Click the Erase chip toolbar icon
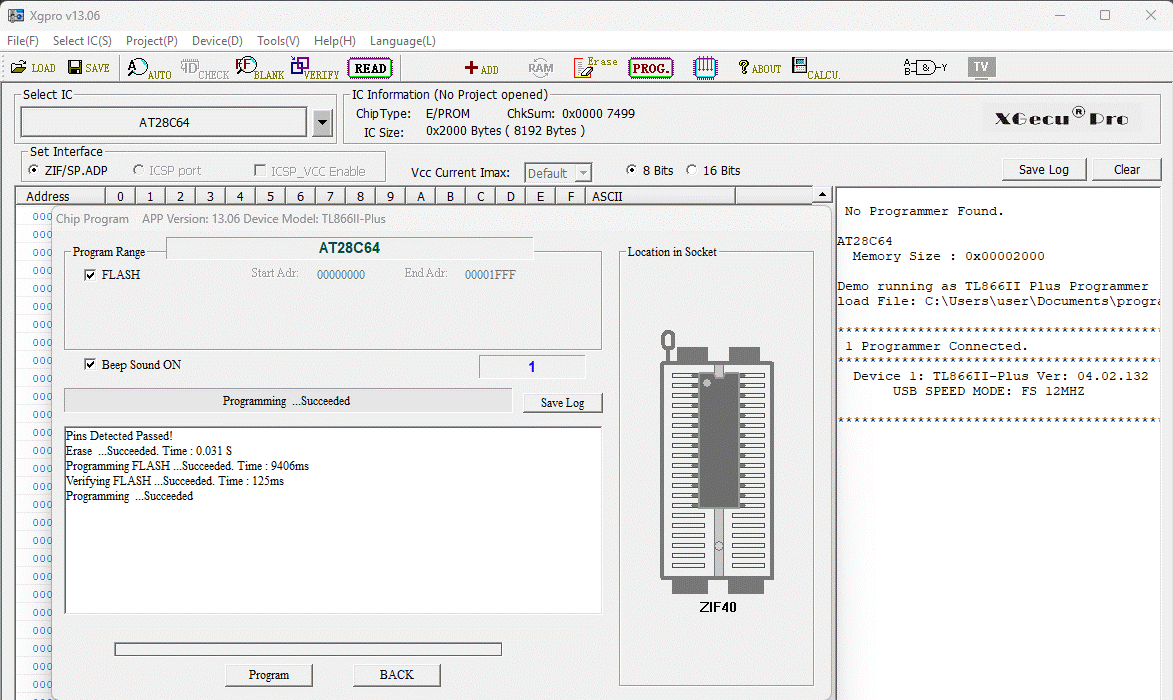Image resolution: width=1173 pixels, height=700 pixels. point(596,67)
